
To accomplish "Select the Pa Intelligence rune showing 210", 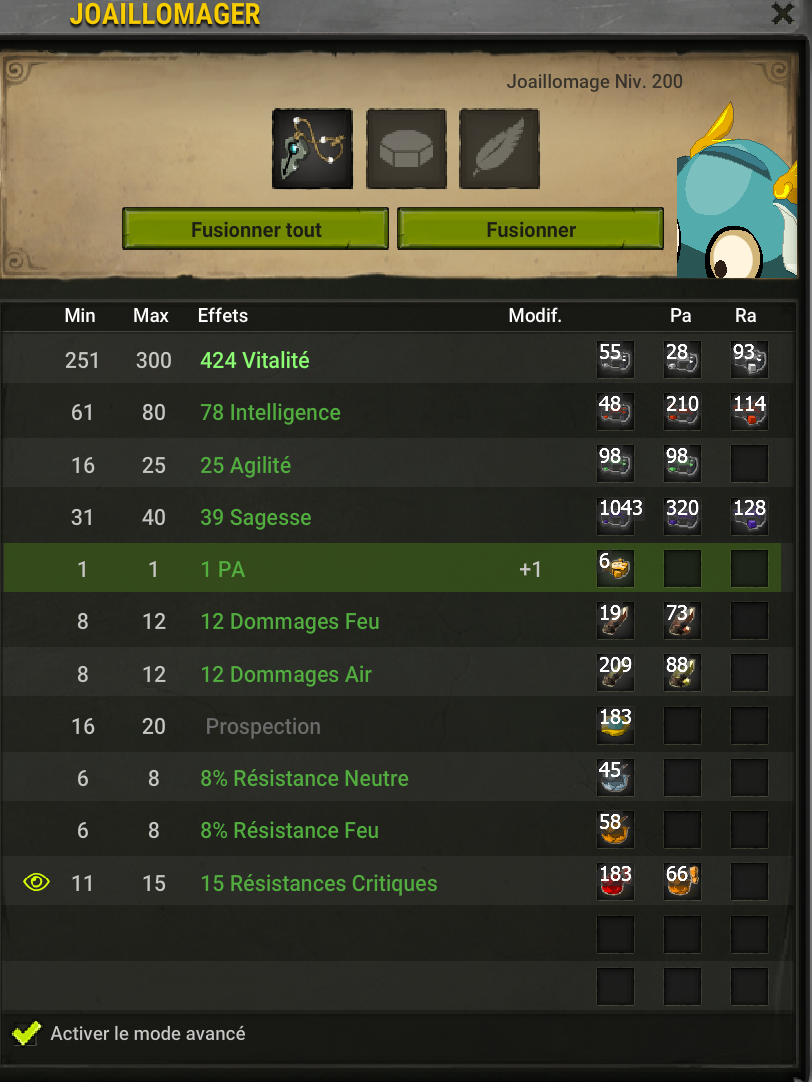I will pos(682,412).
